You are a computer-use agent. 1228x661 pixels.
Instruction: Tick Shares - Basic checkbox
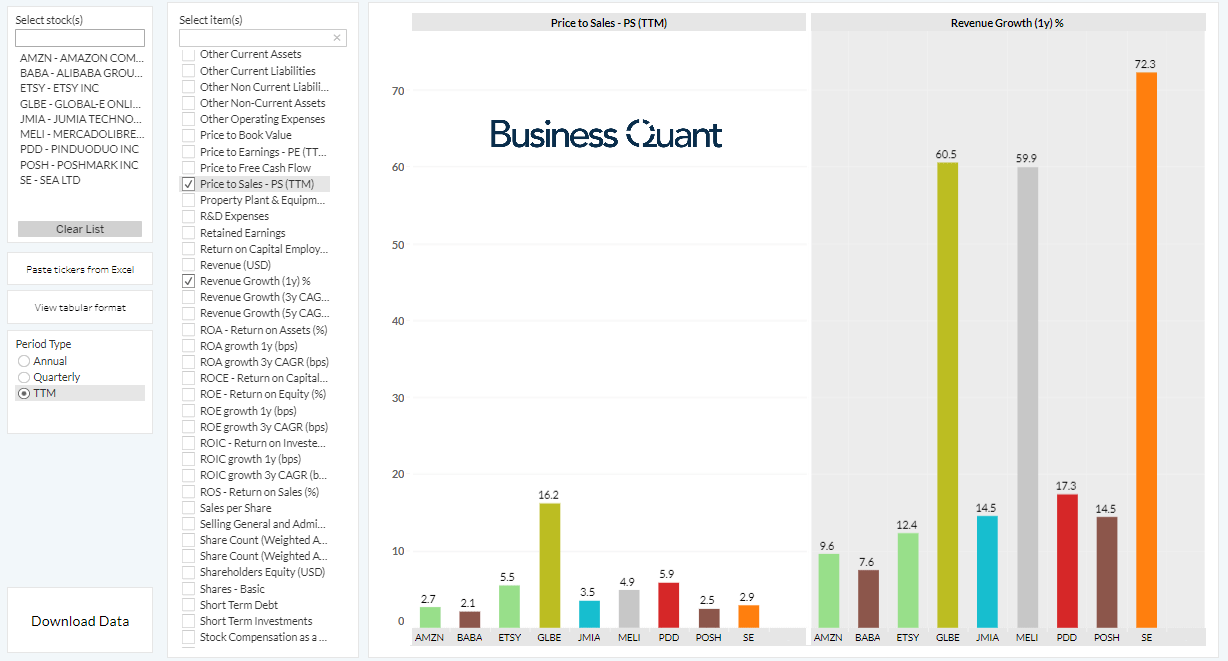pos(189,589)
